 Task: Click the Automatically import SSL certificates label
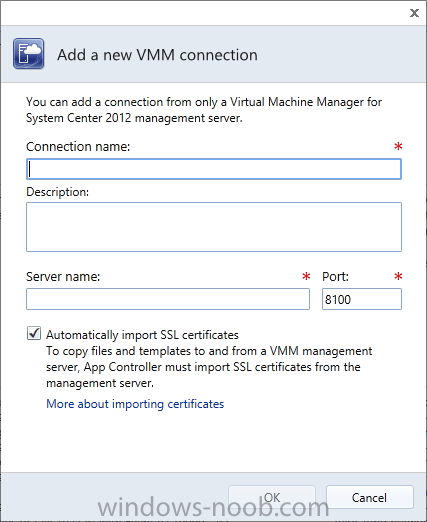tap(142, 335)
